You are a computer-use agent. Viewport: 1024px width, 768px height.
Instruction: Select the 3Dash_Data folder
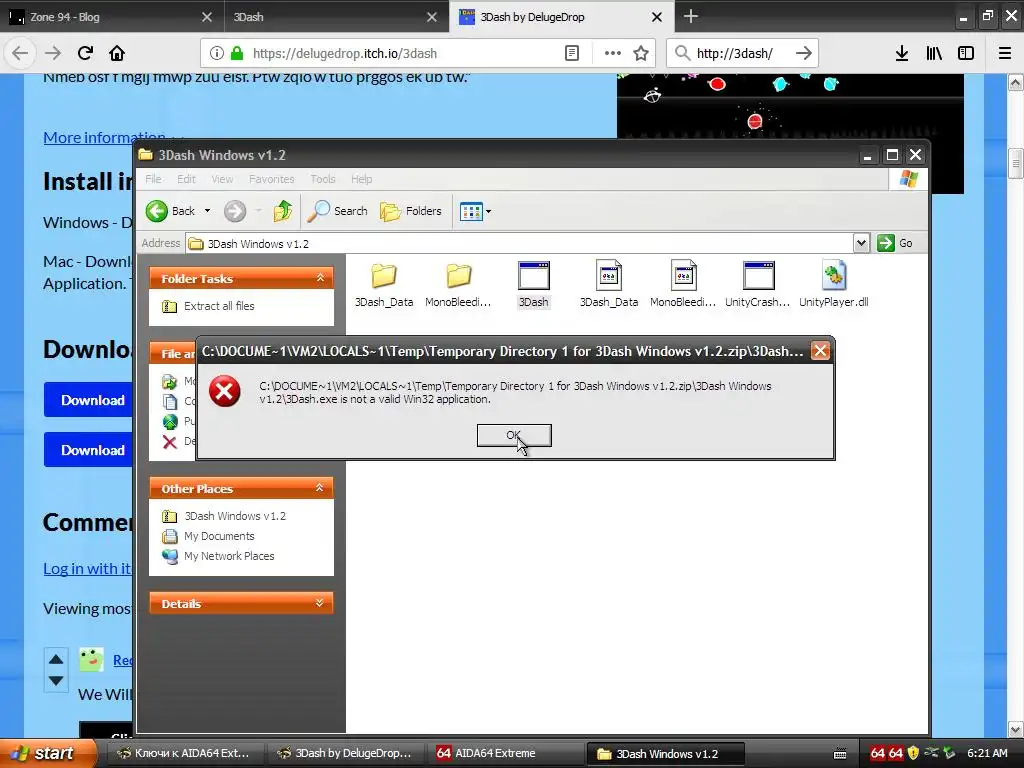(384, 285)
